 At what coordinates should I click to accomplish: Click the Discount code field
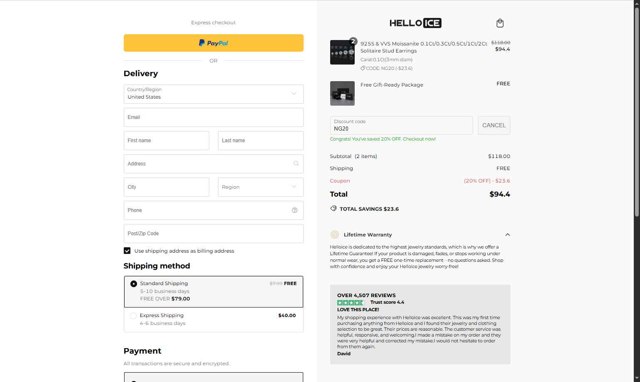click(401, 125)
